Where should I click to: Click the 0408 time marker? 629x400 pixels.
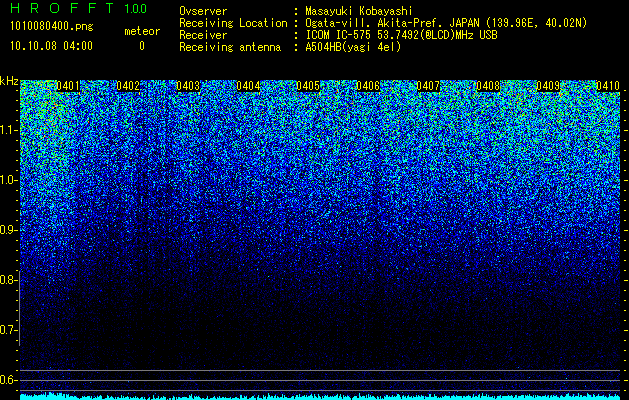488,86
